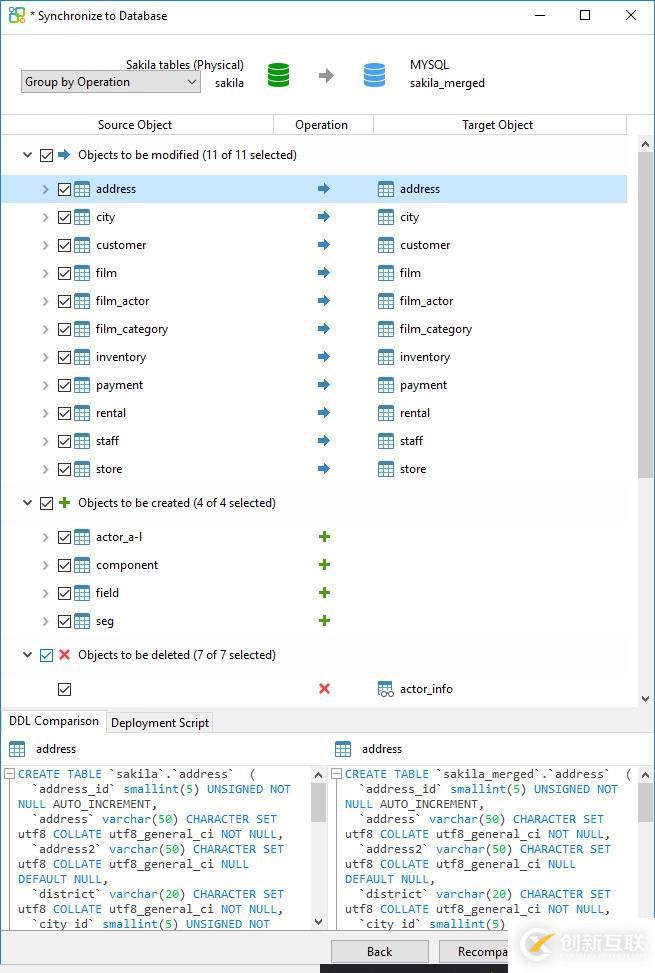Uncheck the customer table checkbox

pos(65,245)
